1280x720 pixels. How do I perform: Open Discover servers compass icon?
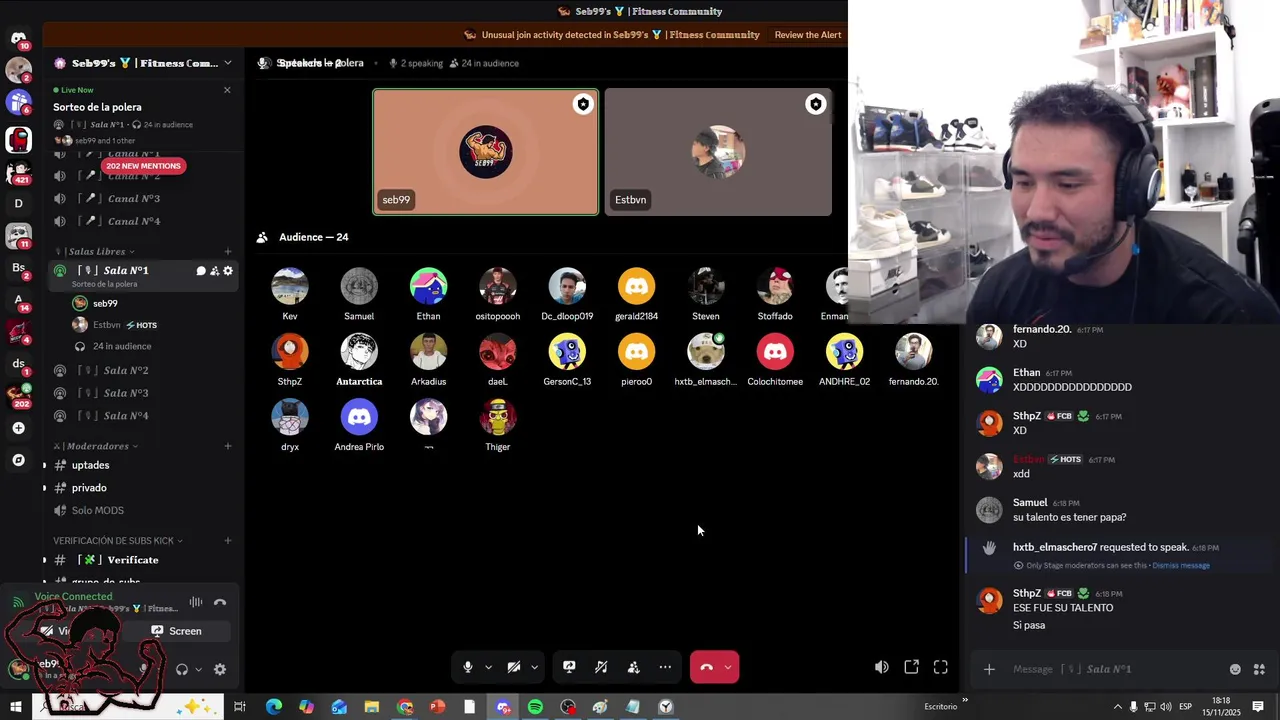tap(18, 460)
